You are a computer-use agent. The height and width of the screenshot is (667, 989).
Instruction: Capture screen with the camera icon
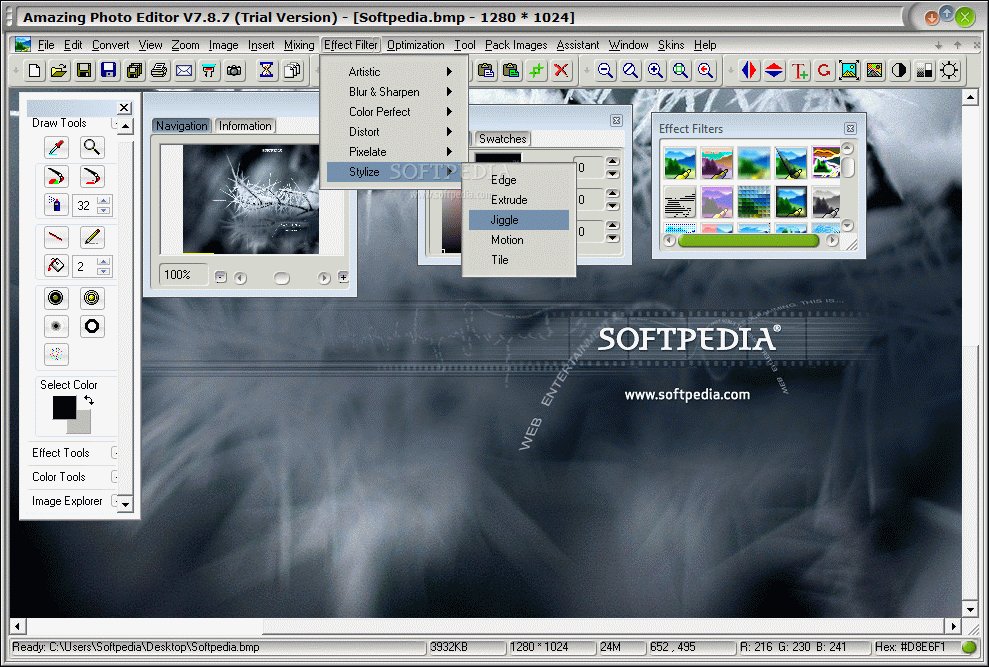pyautogui.click(x=234, y=71)
